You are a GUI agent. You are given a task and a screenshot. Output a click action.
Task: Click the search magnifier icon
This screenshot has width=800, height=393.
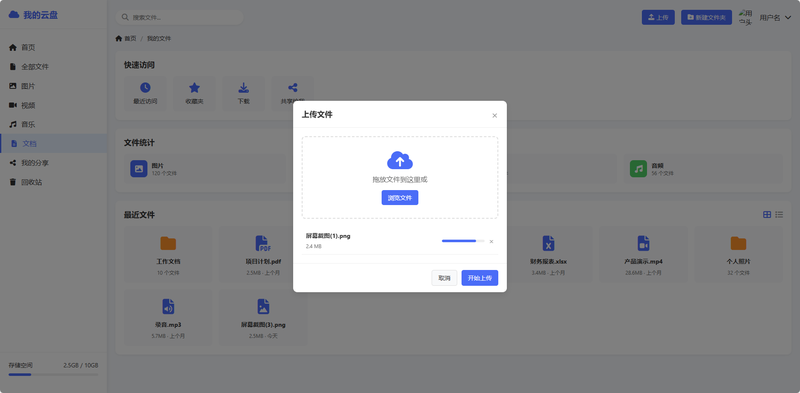click(124, 17)
